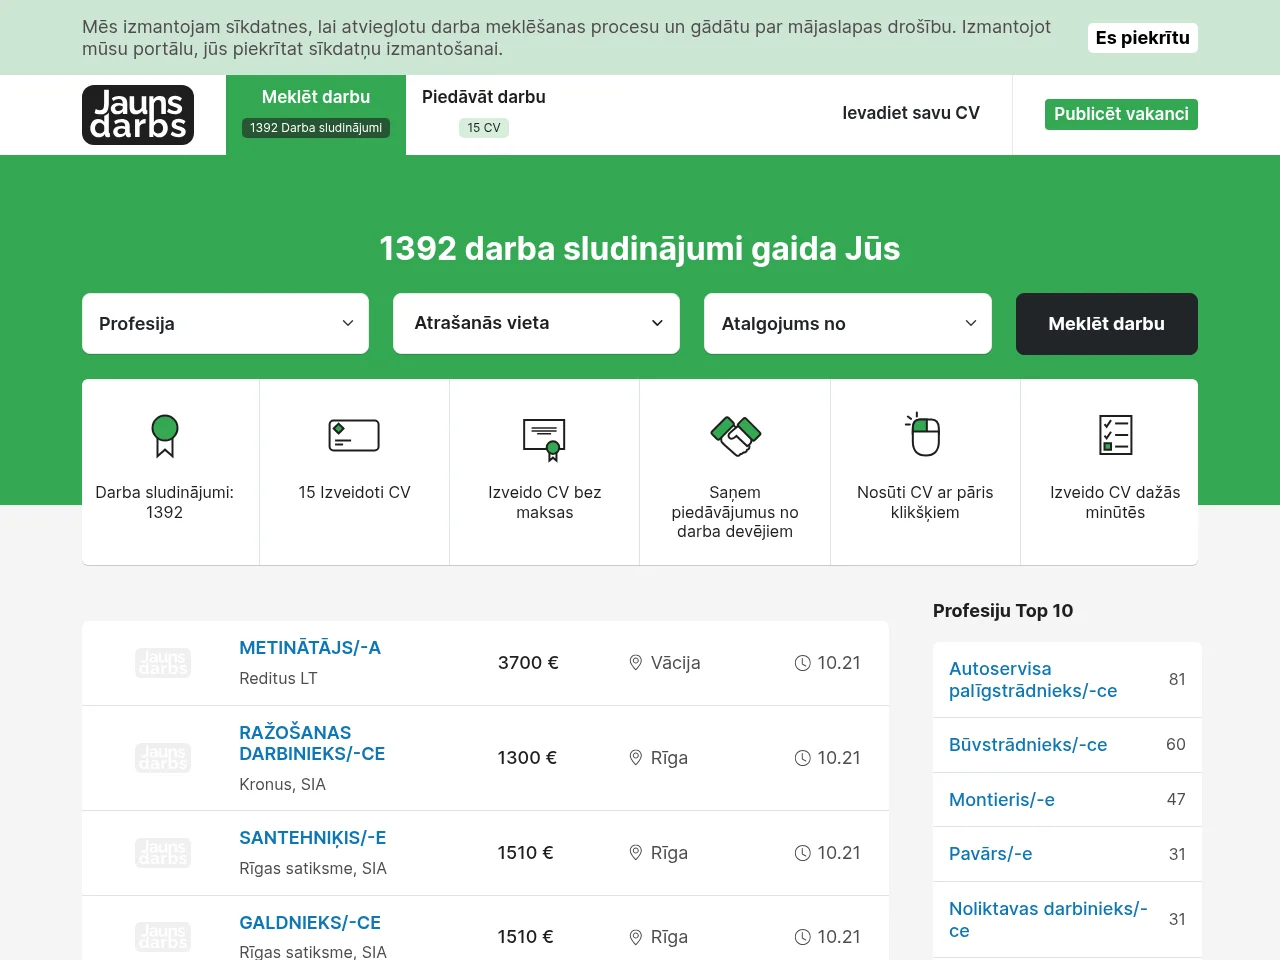Click Kronus, SIA company name
Screen dimensions: 1280x960
(x=282, y=784)
